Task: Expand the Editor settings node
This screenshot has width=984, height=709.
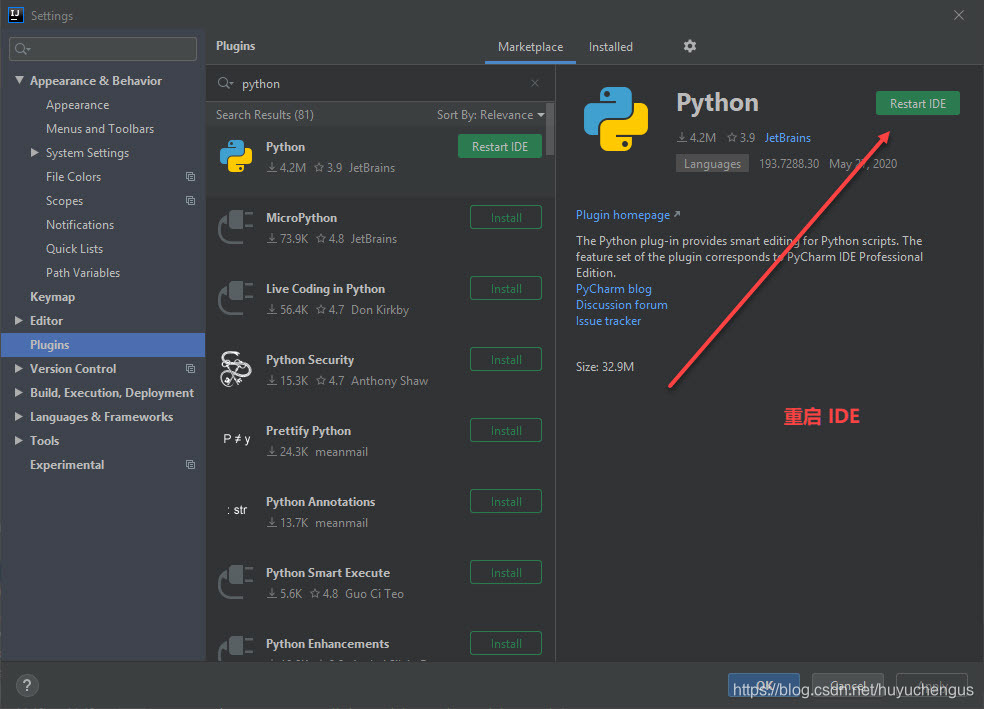Action: pos(19,321)
